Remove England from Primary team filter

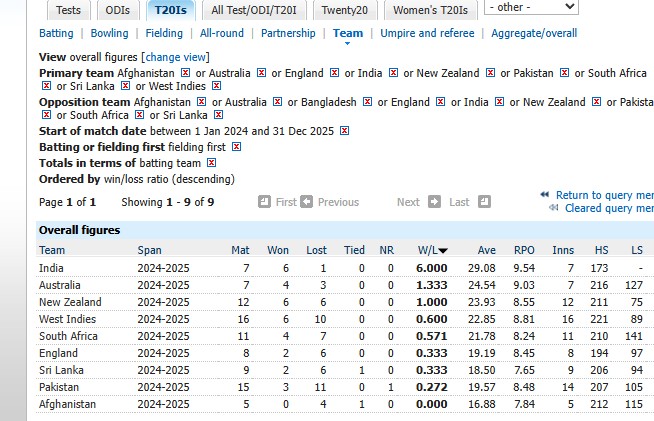(x=334, y=73)
